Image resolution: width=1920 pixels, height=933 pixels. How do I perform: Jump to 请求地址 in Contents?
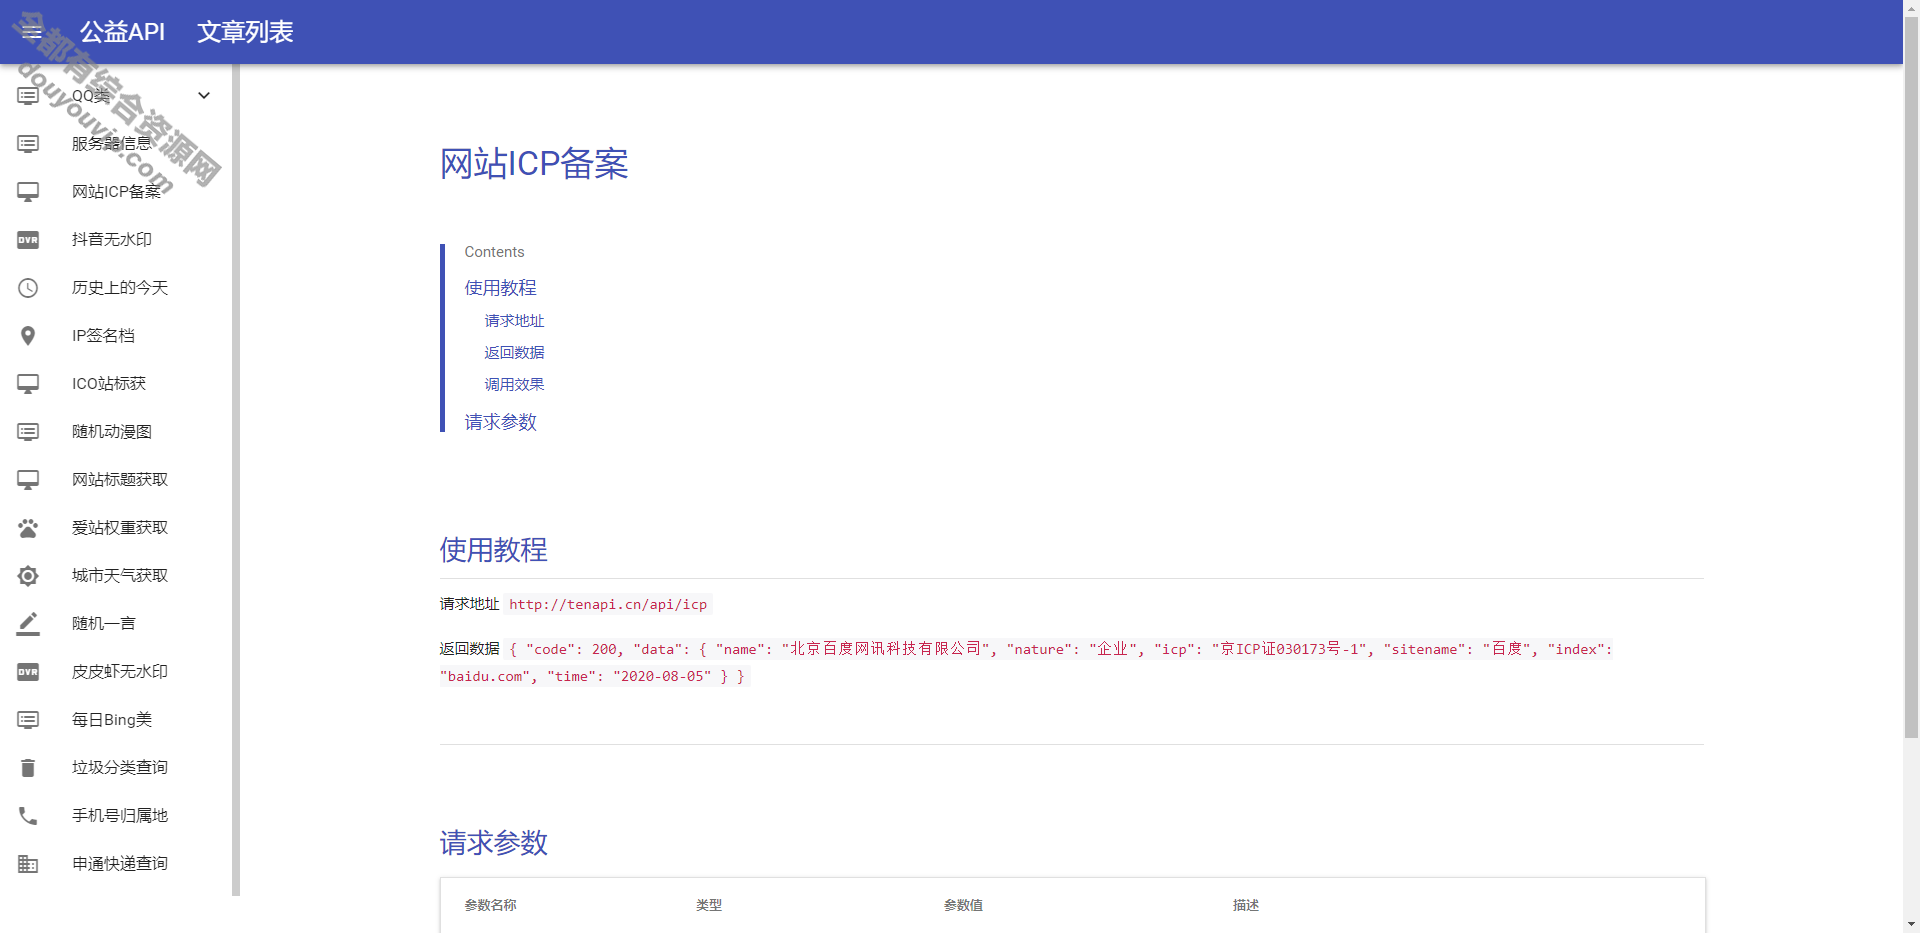pyautogui.click(x=514, y=321)
